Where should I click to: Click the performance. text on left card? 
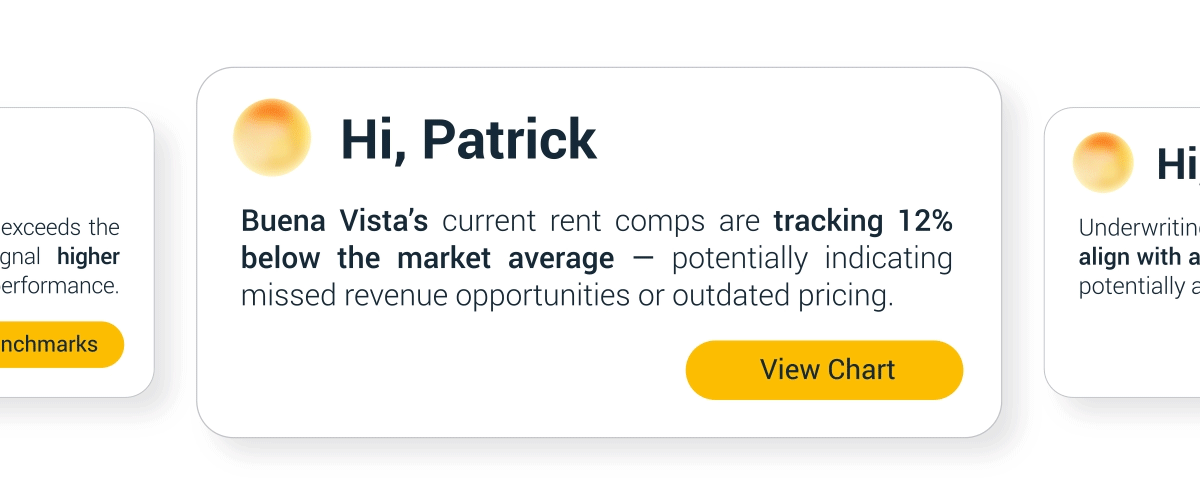[x=60, y=285]
